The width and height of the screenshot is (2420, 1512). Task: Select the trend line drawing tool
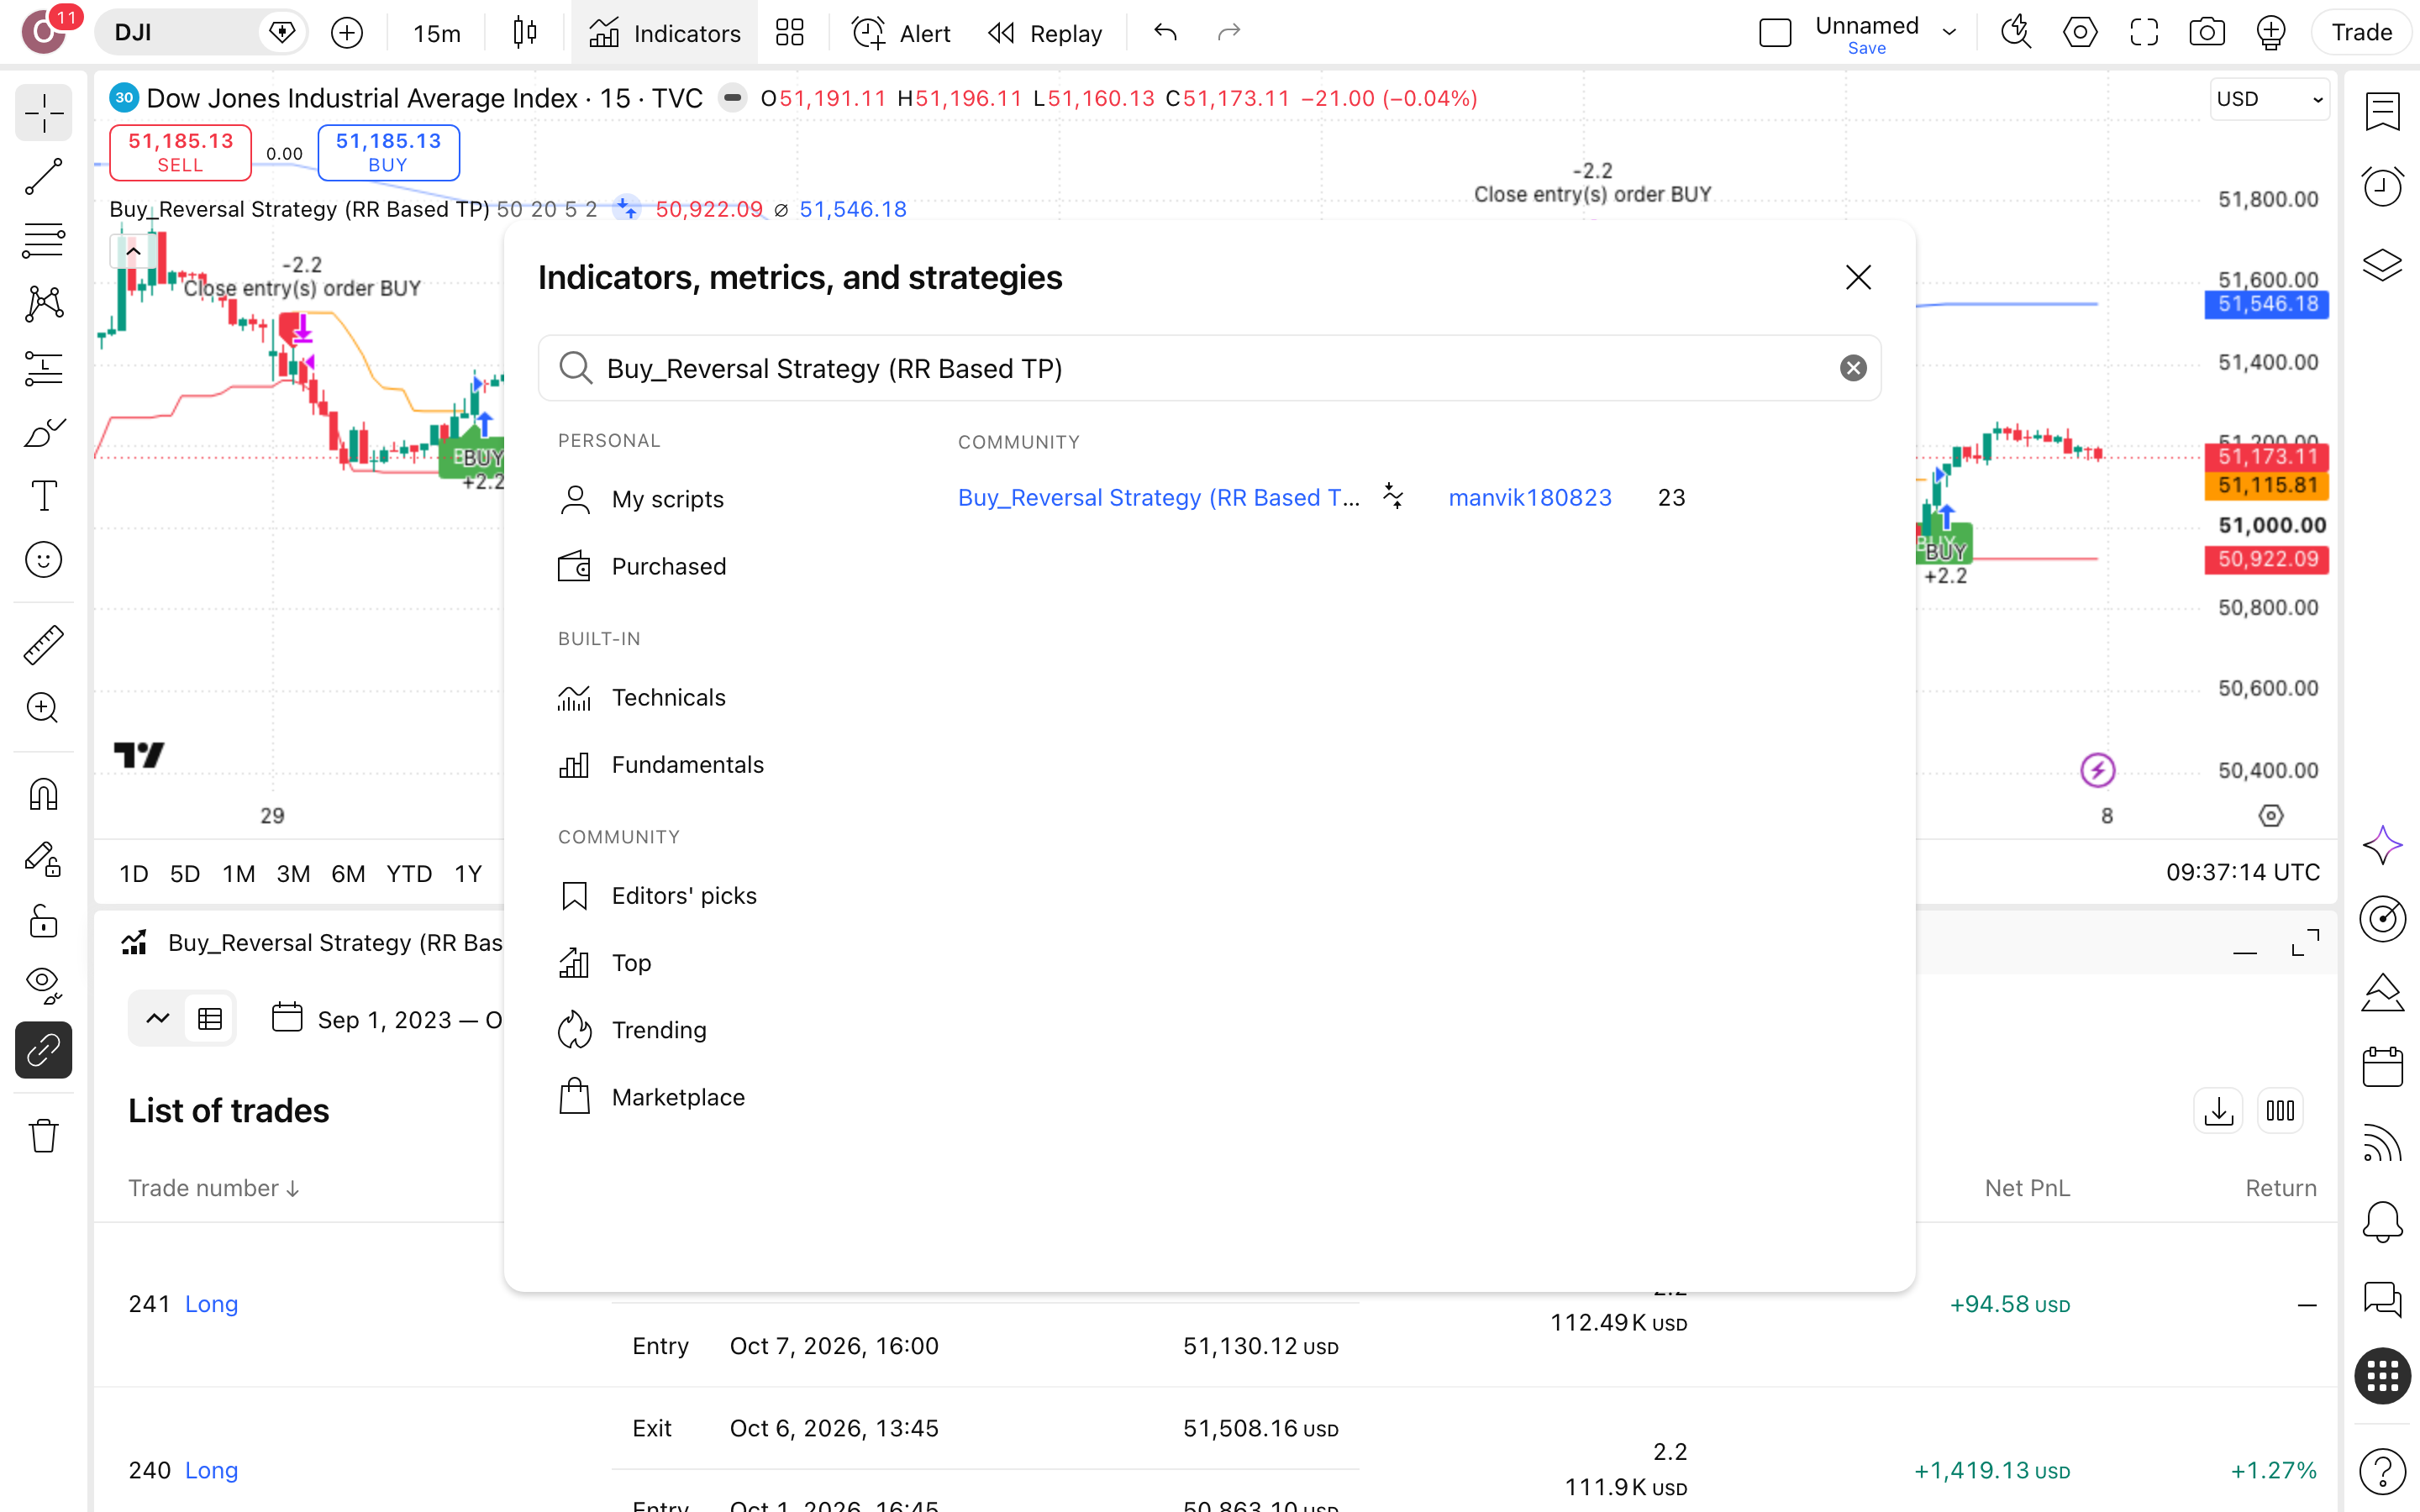coord(43,176)
